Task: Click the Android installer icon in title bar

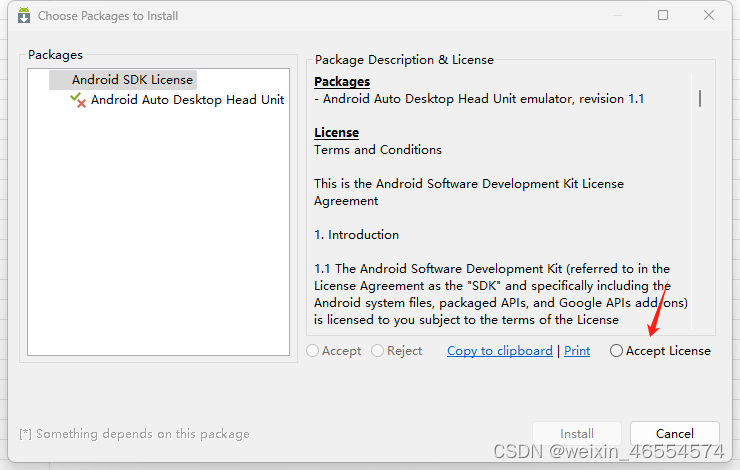Action: 24,16
